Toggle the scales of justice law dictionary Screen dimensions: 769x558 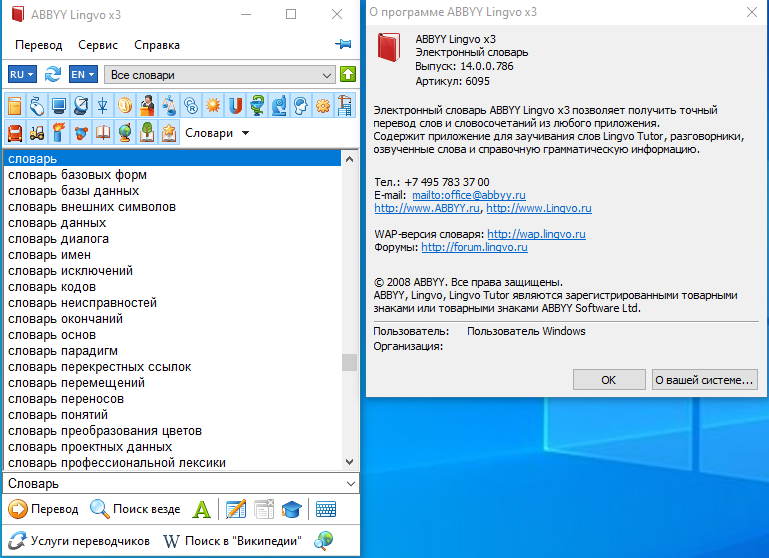[x=169, y=105]
